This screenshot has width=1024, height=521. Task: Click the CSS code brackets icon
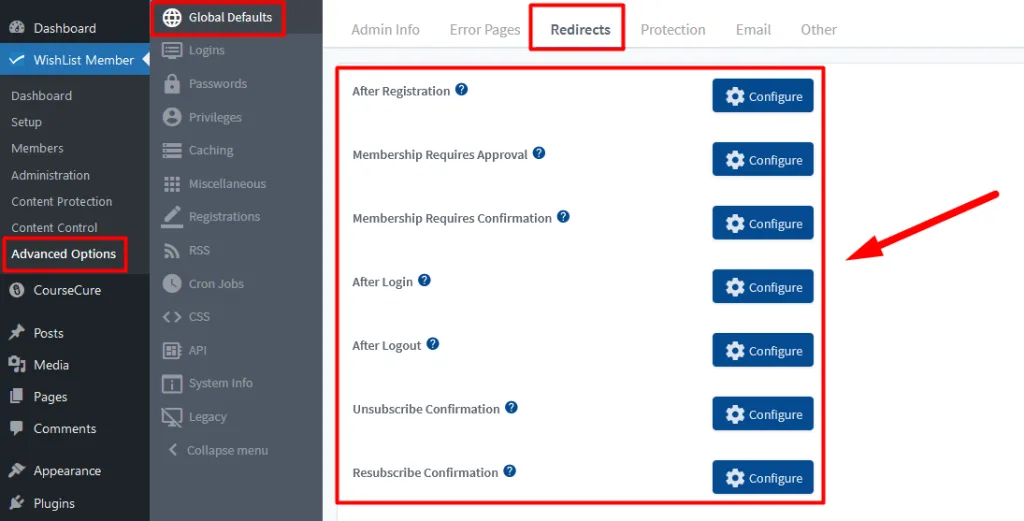[x=172, y=317]
